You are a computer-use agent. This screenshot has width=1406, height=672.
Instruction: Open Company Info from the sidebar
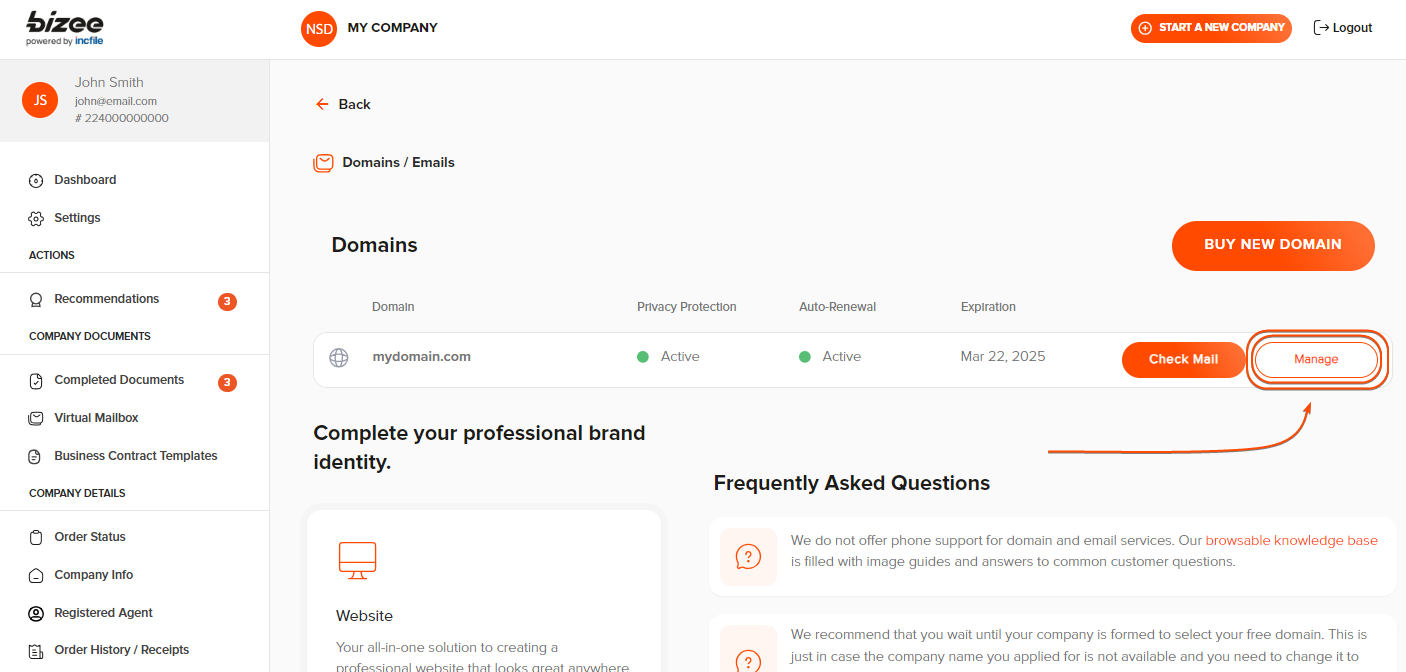pos(93,575)
